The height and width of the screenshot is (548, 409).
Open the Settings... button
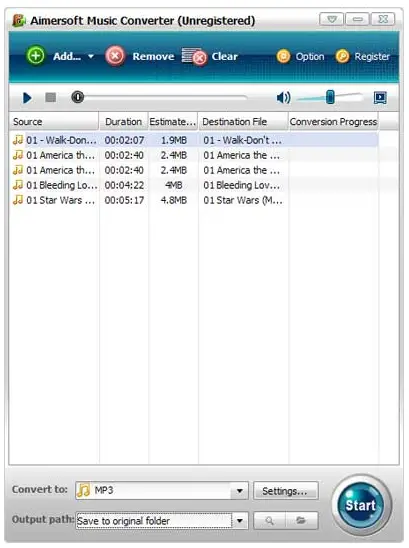(x=286, y=491)
